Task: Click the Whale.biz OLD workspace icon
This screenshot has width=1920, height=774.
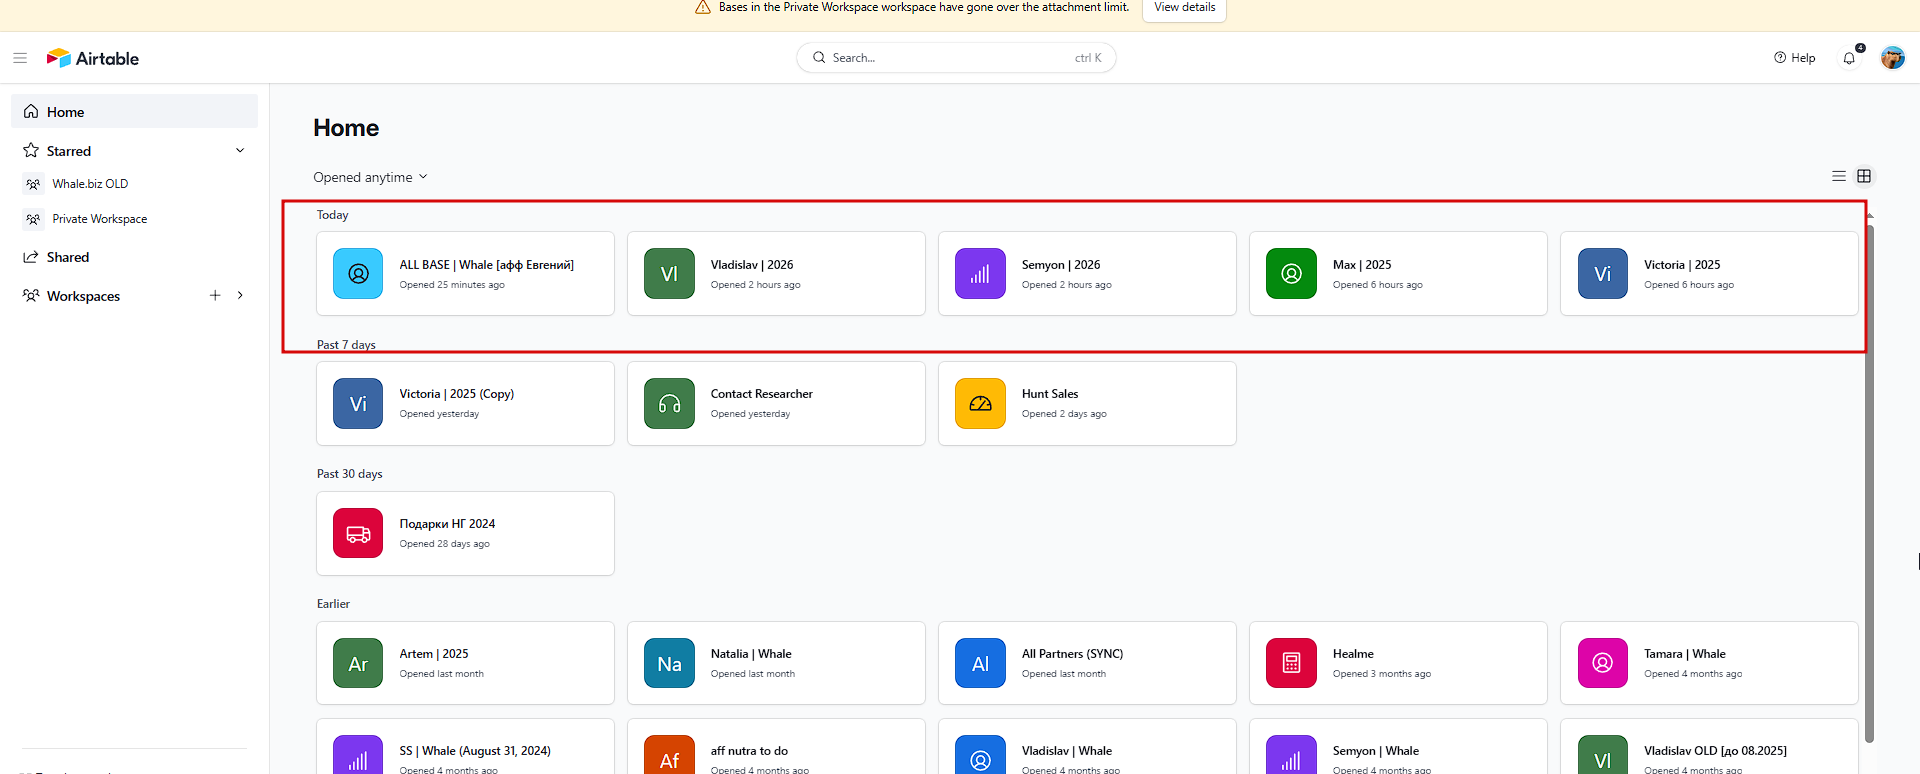Action: coord(34,184)
